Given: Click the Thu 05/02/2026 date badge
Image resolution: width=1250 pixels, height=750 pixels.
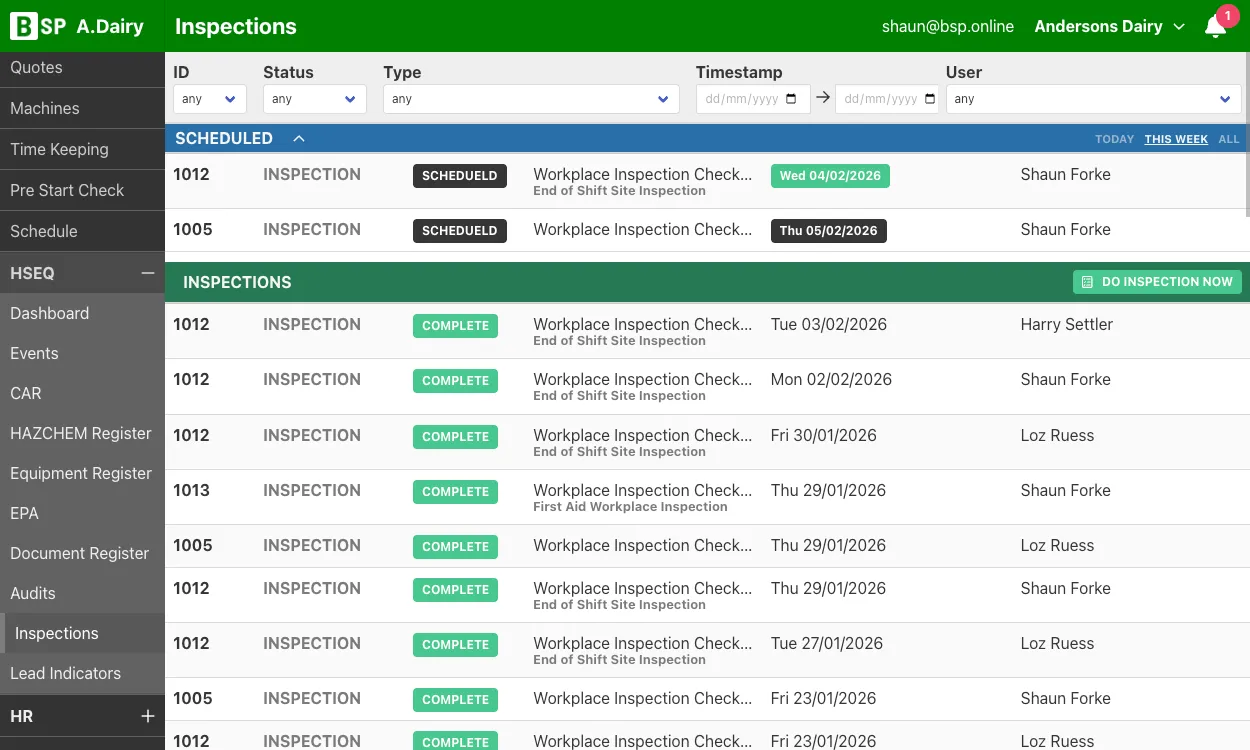Looking at the screenshot, I should point(828,231).
